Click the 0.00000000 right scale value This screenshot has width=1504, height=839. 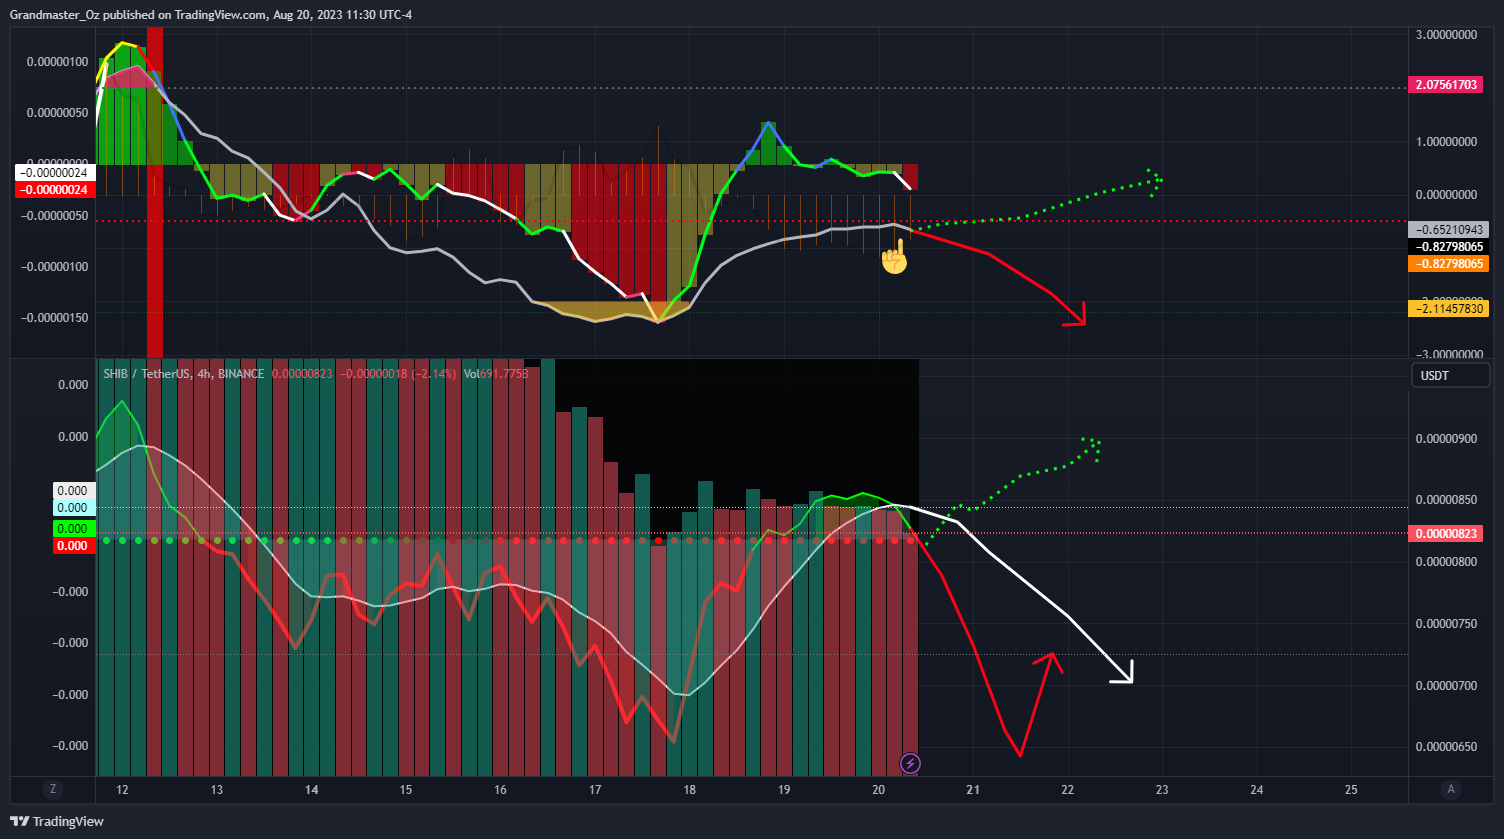tap(1446, 195)
